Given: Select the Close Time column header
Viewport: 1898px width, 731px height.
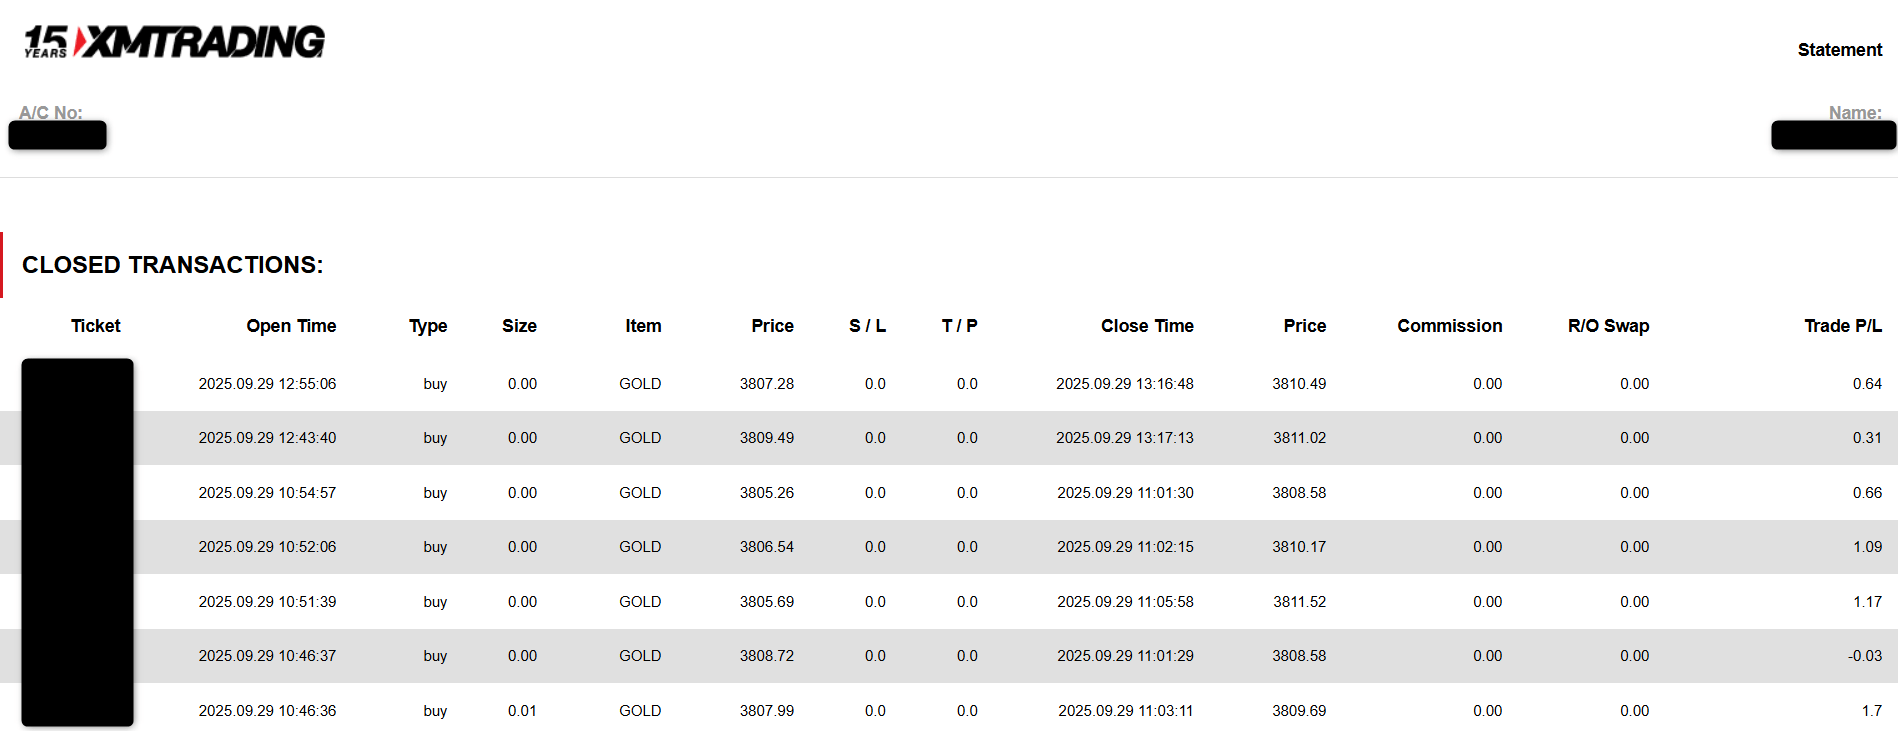Looking at the screenshot, I should [1147, 326].
